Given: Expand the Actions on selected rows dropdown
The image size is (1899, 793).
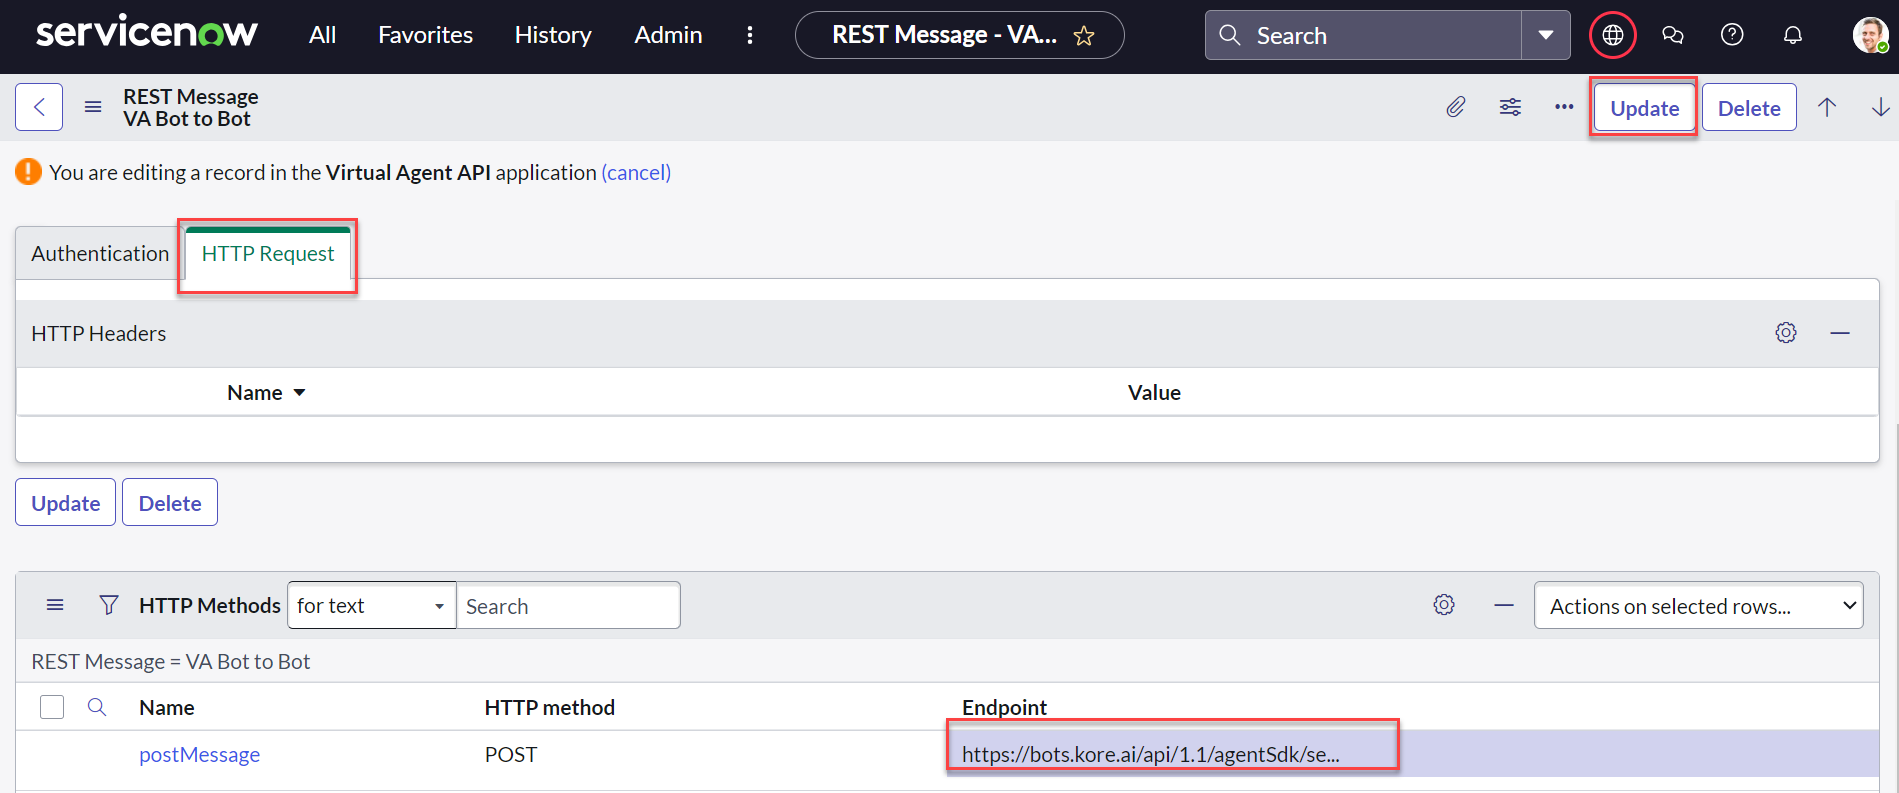Looking at the screenshot, I should (x=1698, y=606).
